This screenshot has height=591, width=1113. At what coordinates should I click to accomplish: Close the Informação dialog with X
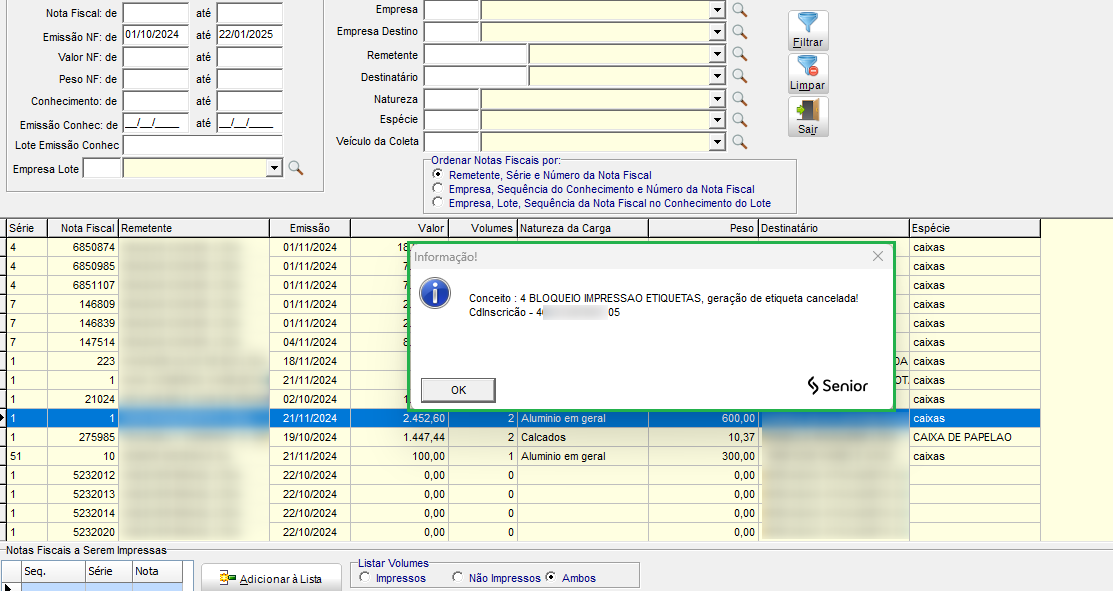[x=877, y=256]
